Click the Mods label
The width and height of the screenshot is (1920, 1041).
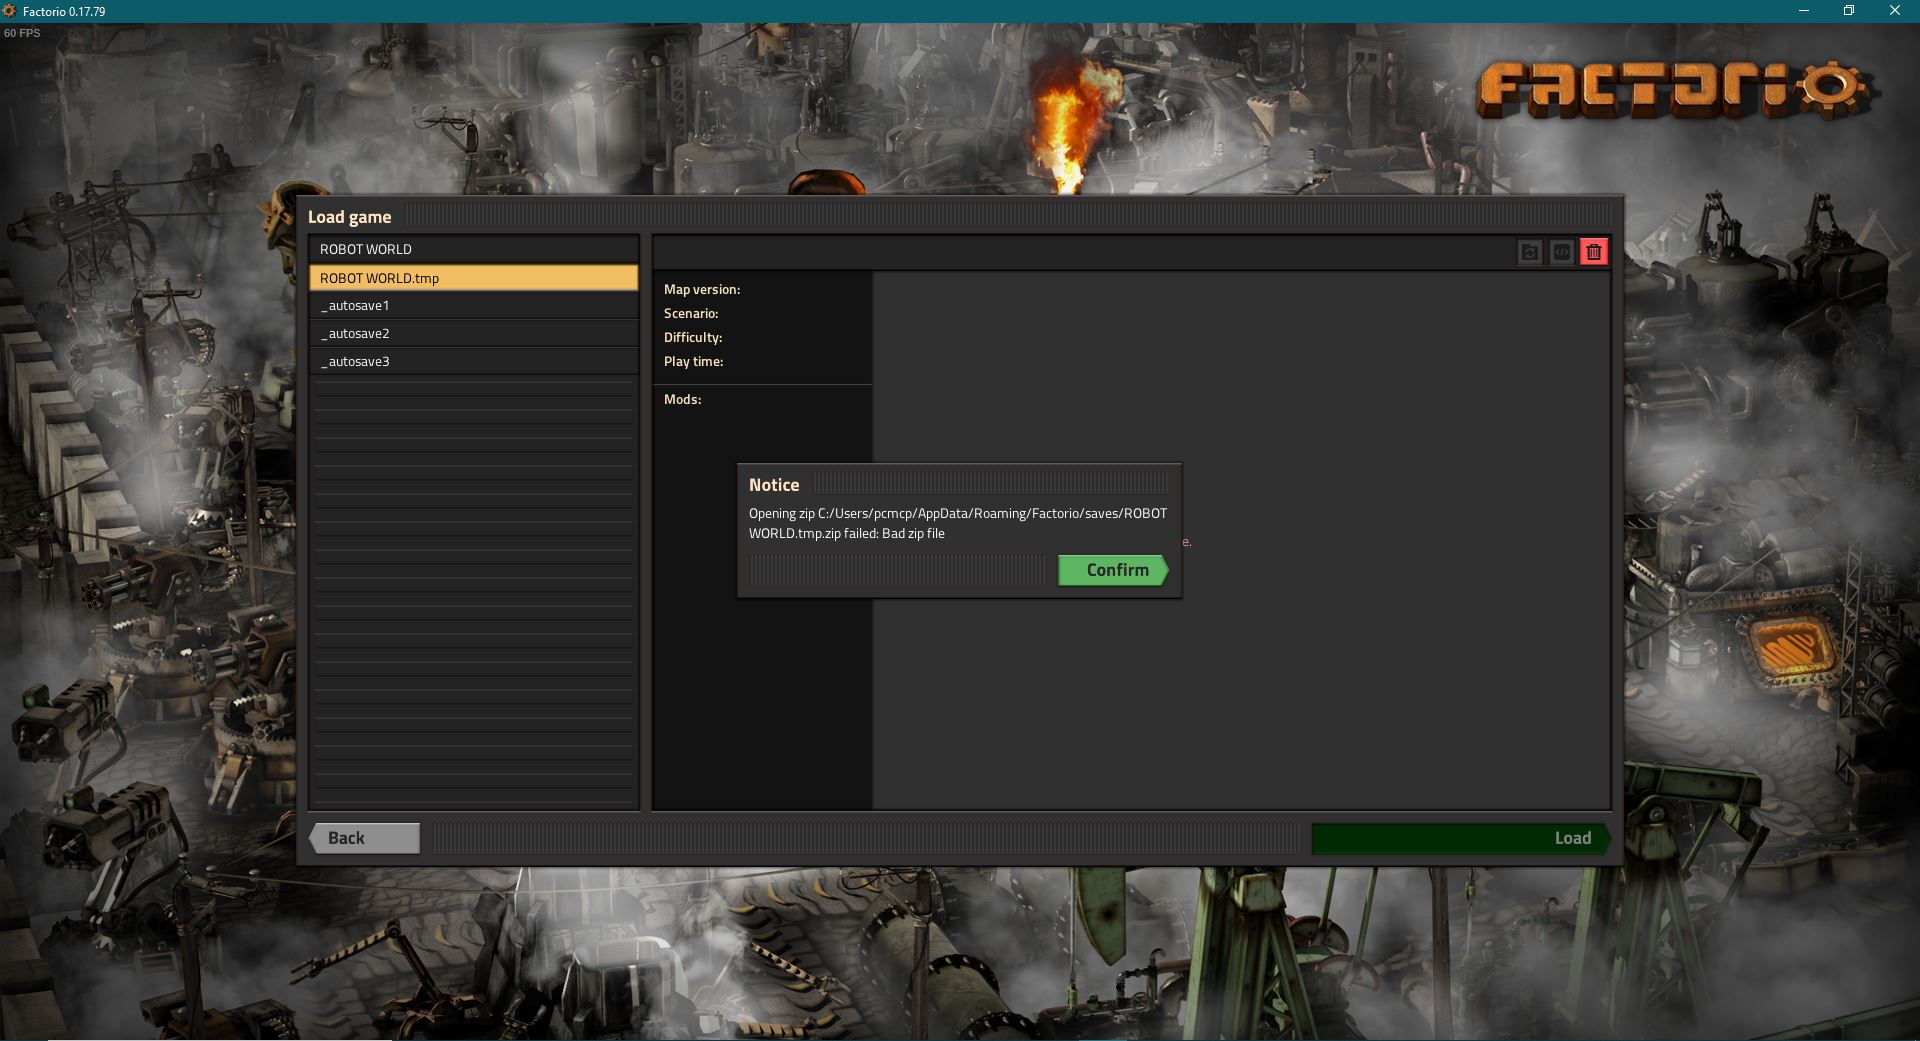click(682, 399)
